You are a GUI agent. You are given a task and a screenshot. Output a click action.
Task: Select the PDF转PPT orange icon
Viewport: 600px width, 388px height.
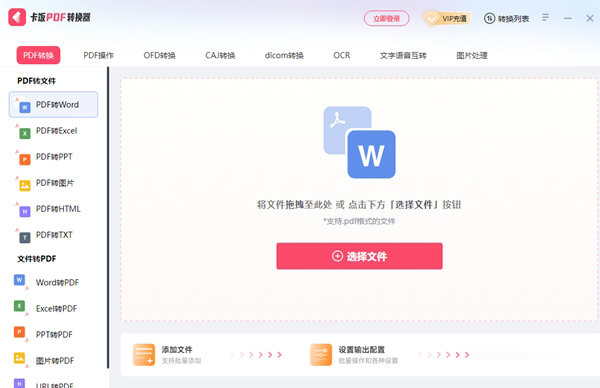tap(24, 158)
